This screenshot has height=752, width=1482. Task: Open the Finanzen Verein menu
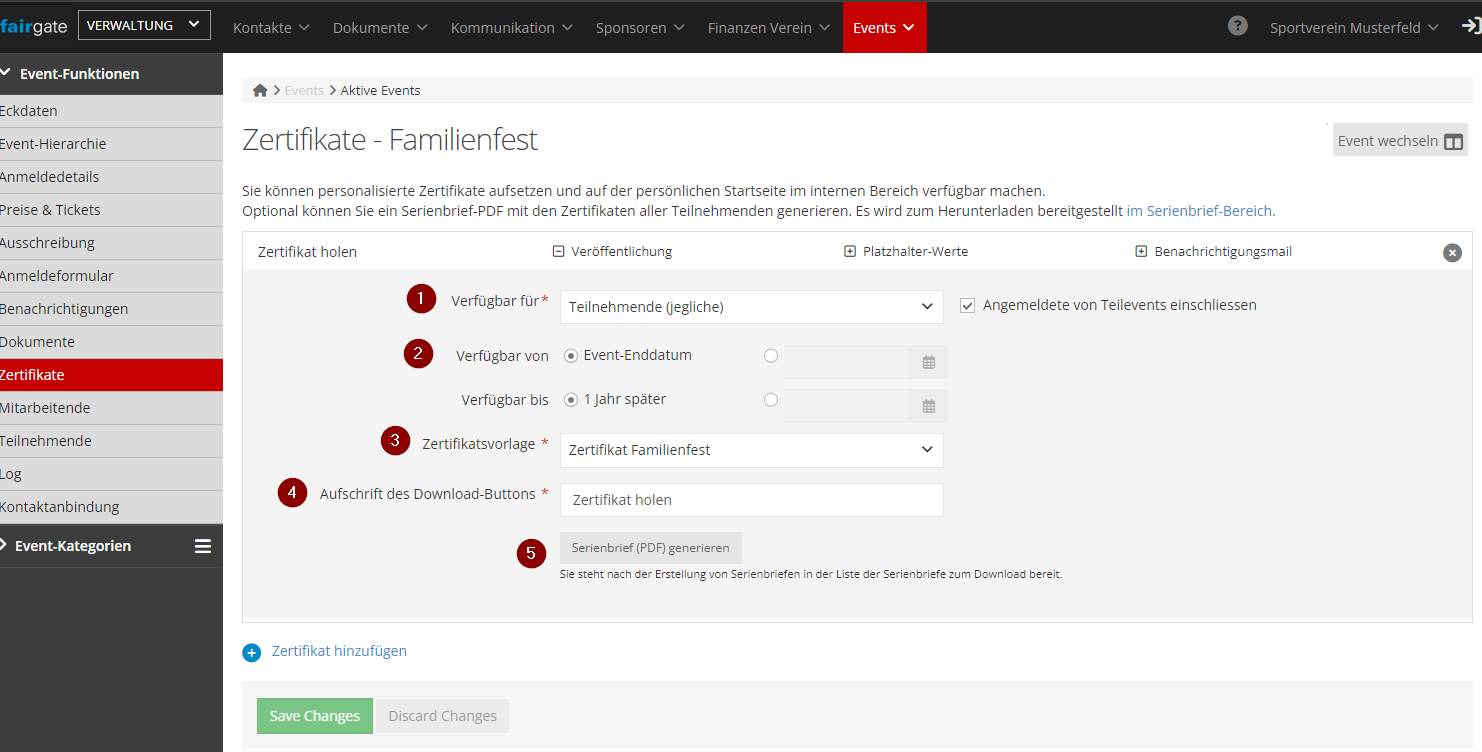[x=768, y=28]
